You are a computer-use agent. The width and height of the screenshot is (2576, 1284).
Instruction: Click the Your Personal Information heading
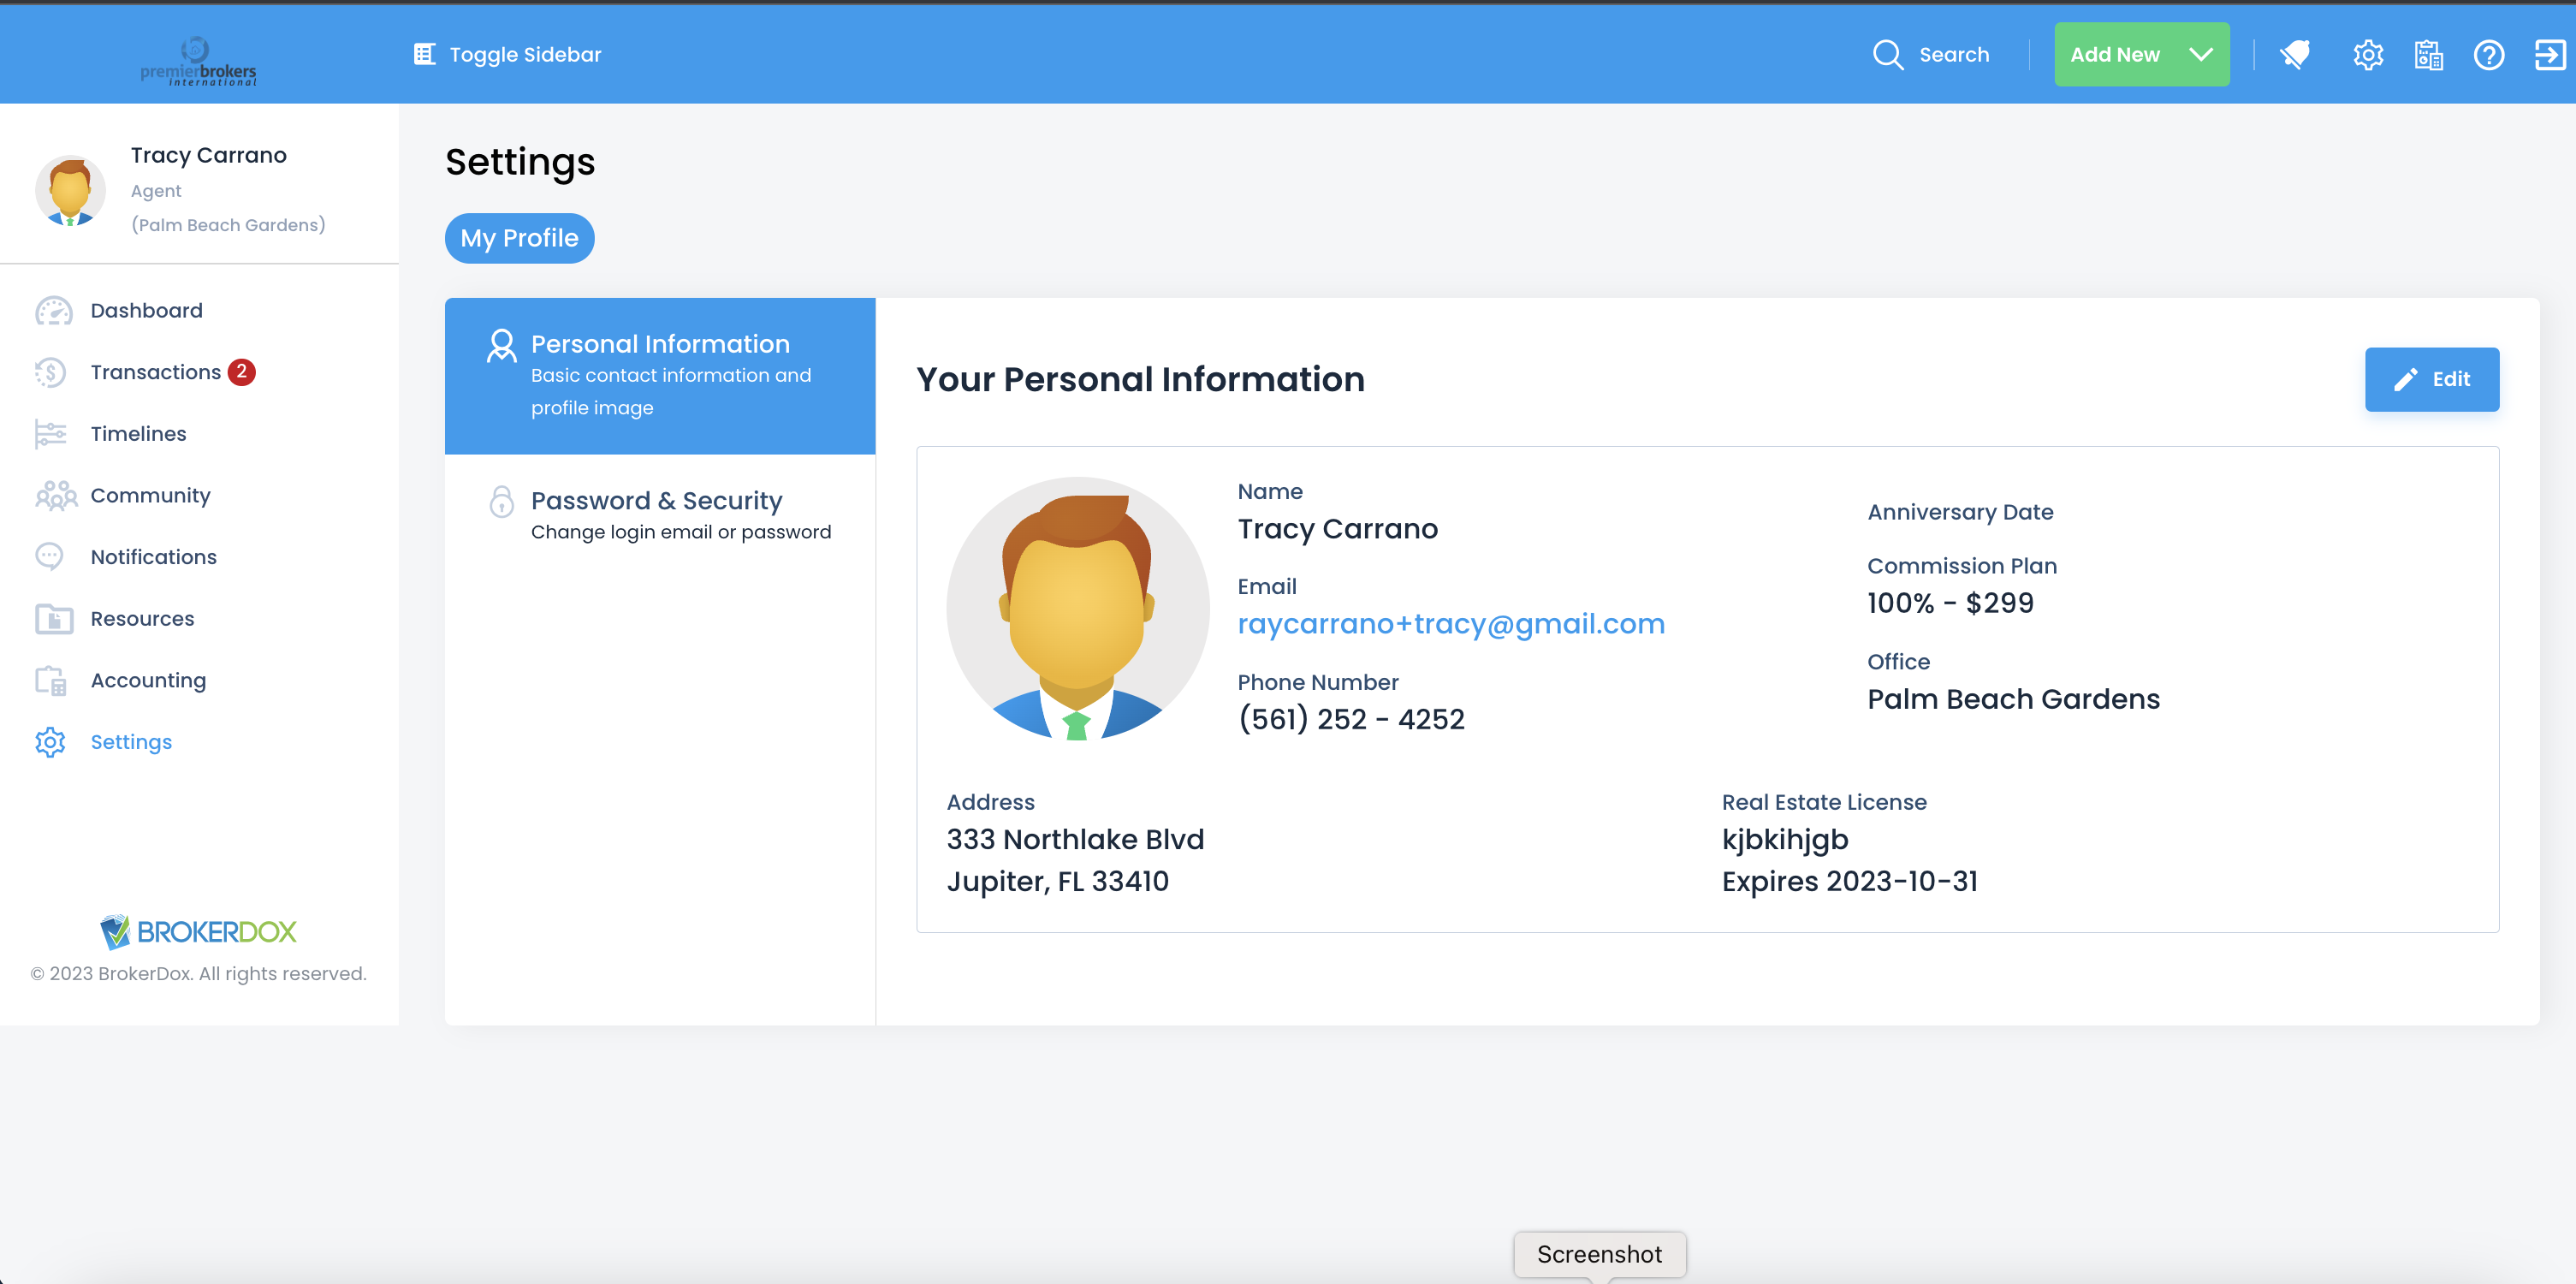pyautogui.click(x=1140, y=379)
